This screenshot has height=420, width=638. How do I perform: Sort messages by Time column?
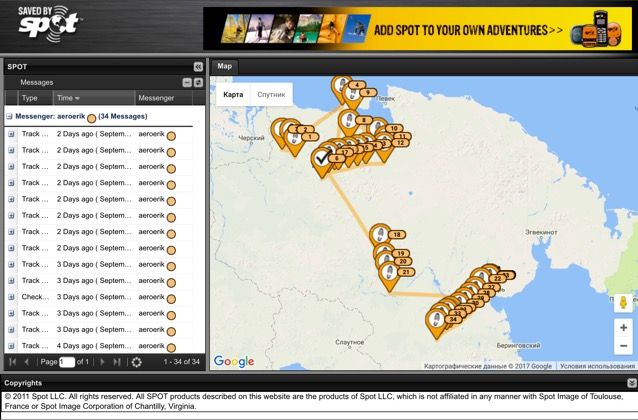94,98
